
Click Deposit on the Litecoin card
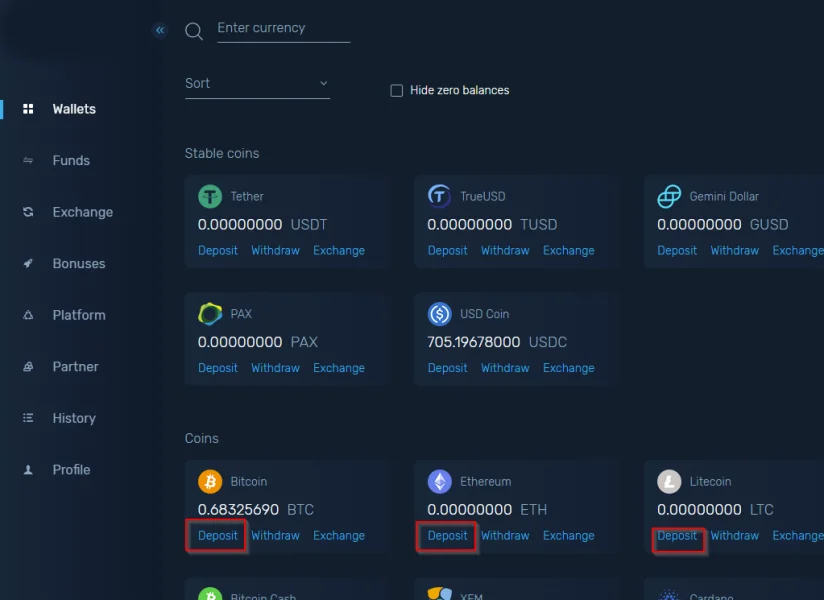[x=677, y=535]
